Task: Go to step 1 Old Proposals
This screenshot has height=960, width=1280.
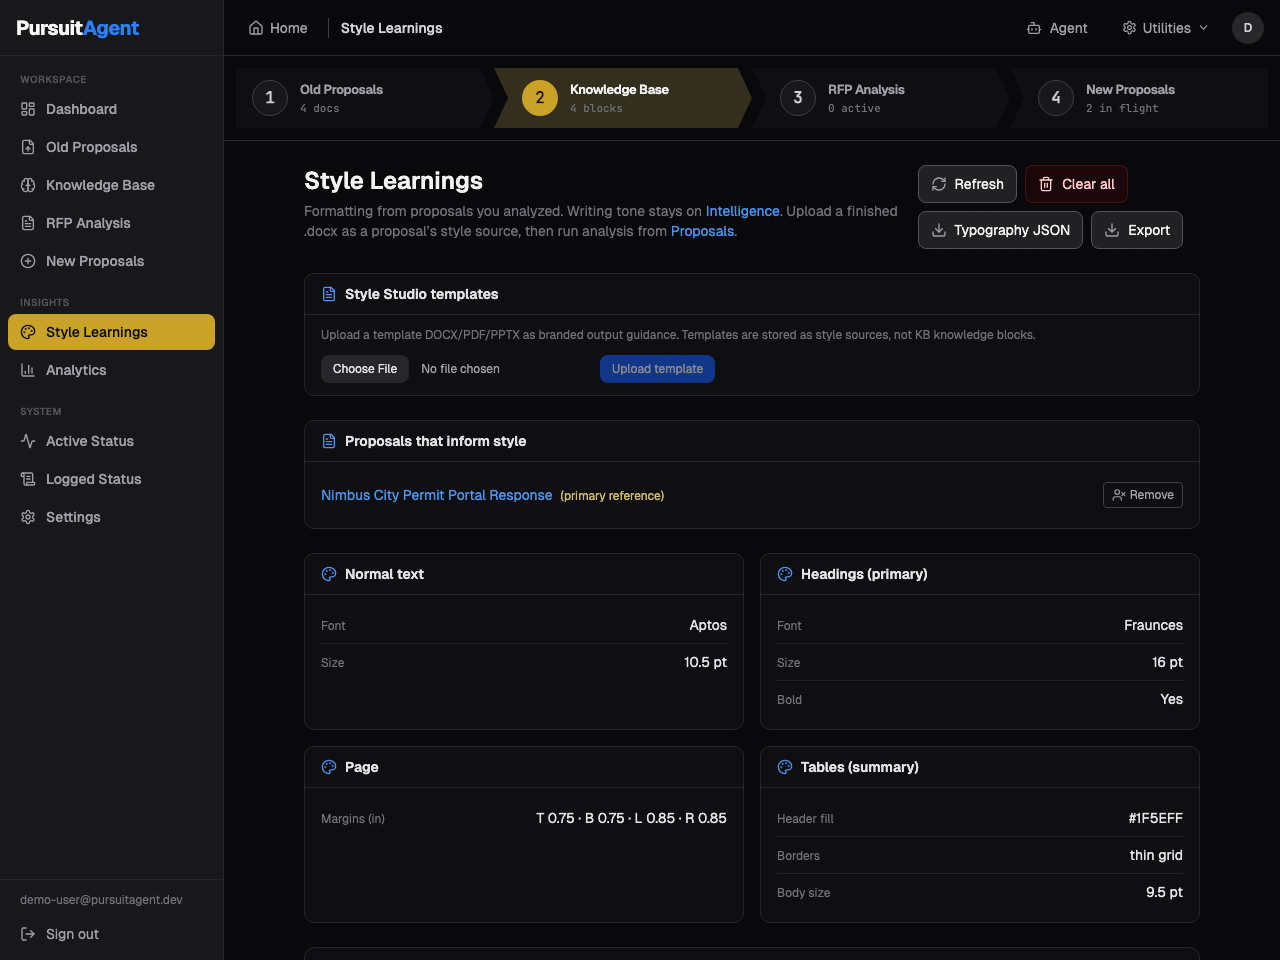Action: click(364, 98)
